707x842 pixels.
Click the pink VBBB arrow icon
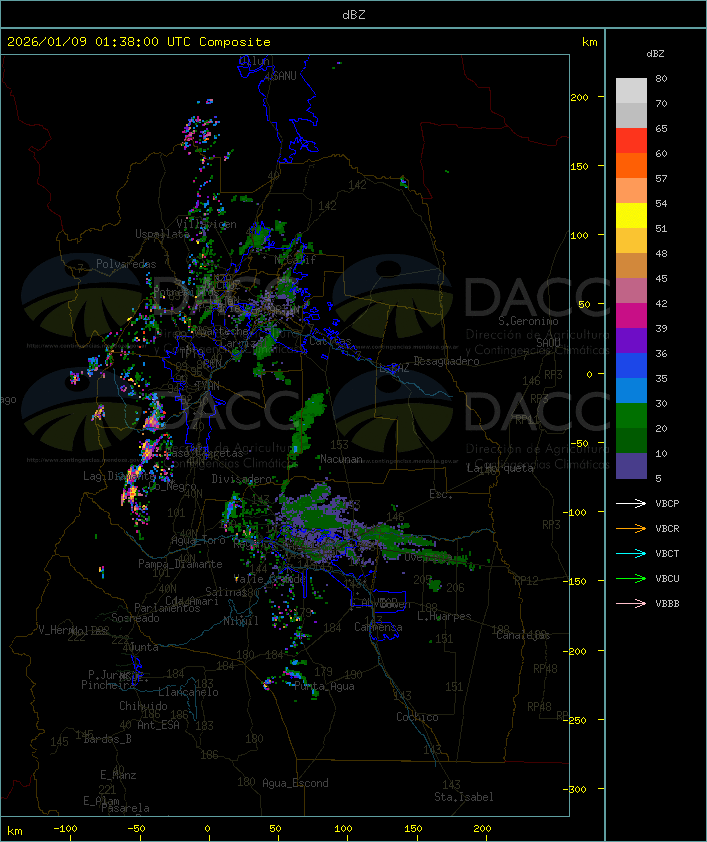[631, 603]
